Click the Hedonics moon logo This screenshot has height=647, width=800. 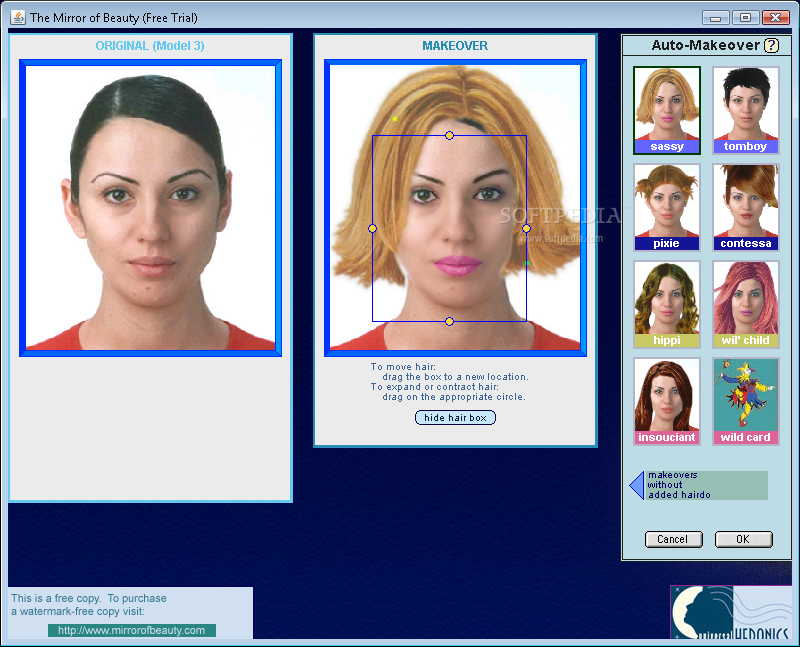coord(731,612)
